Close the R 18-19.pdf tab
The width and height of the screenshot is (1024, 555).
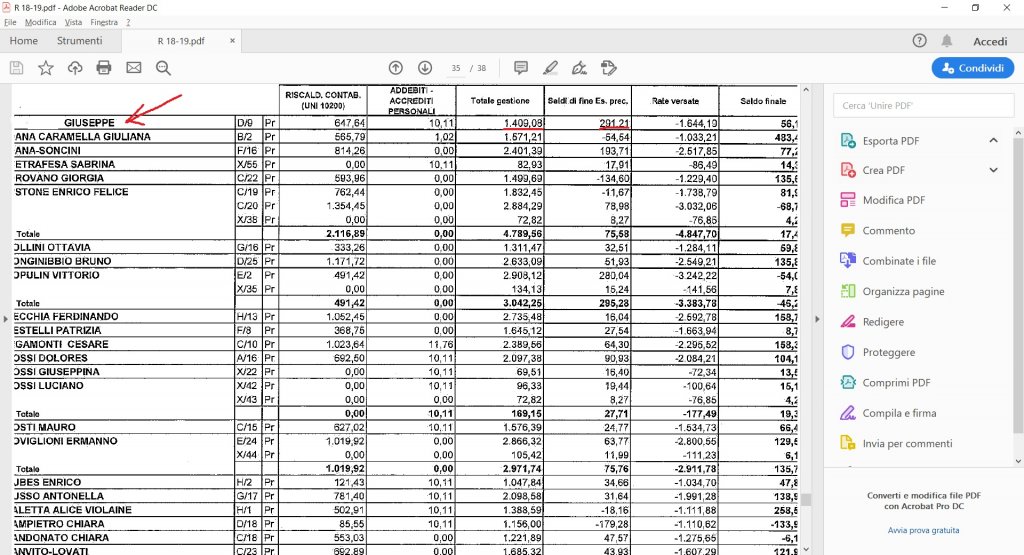click(232, 40)
